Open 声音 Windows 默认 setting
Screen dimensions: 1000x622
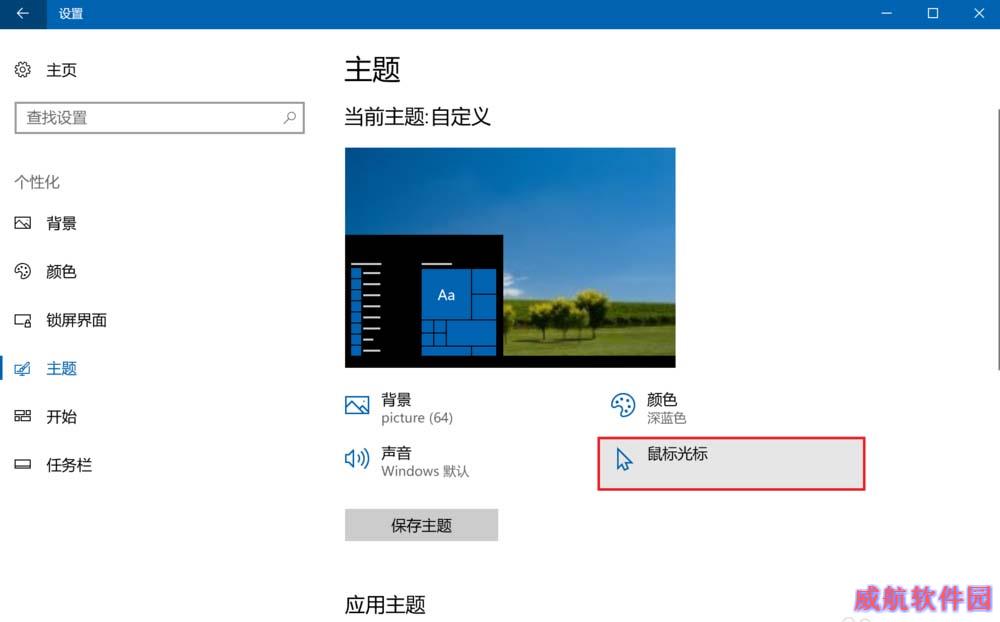(408, 463)
